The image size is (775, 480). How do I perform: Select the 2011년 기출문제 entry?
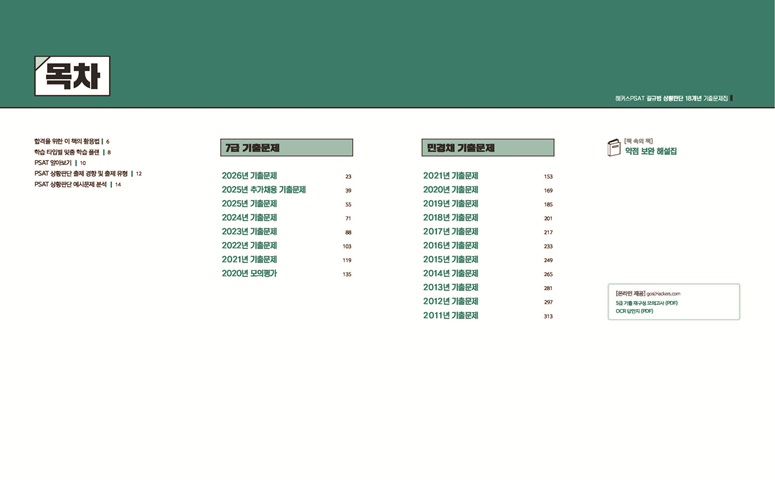click(450, 315)
